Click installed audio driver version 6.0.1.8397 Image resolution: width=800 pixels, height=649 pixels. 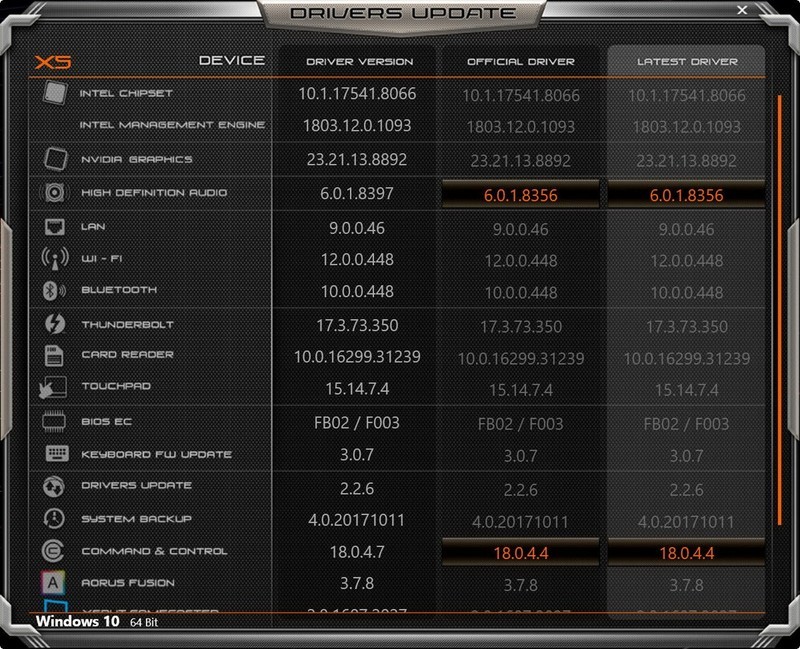pos(357,193)
